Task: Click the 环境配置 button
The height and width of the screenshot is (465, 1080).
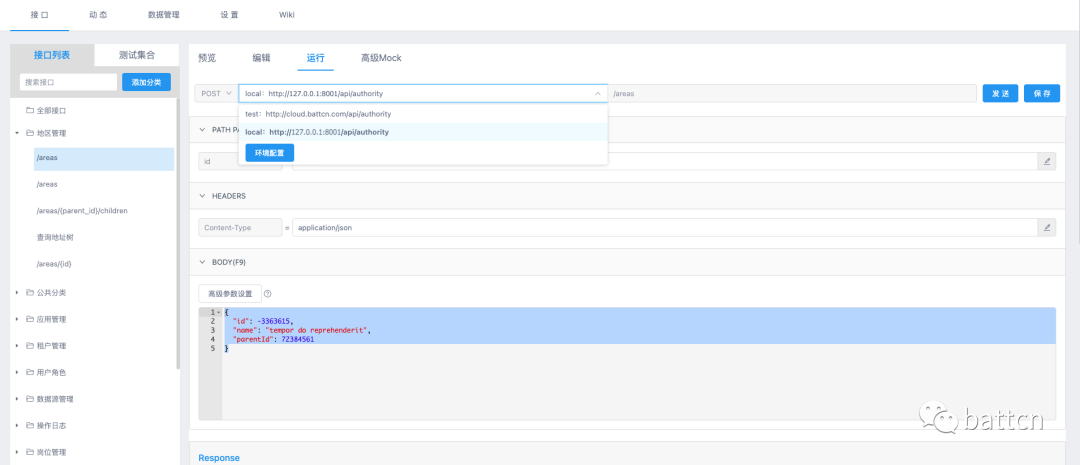Action: click(x=269, y=153)
